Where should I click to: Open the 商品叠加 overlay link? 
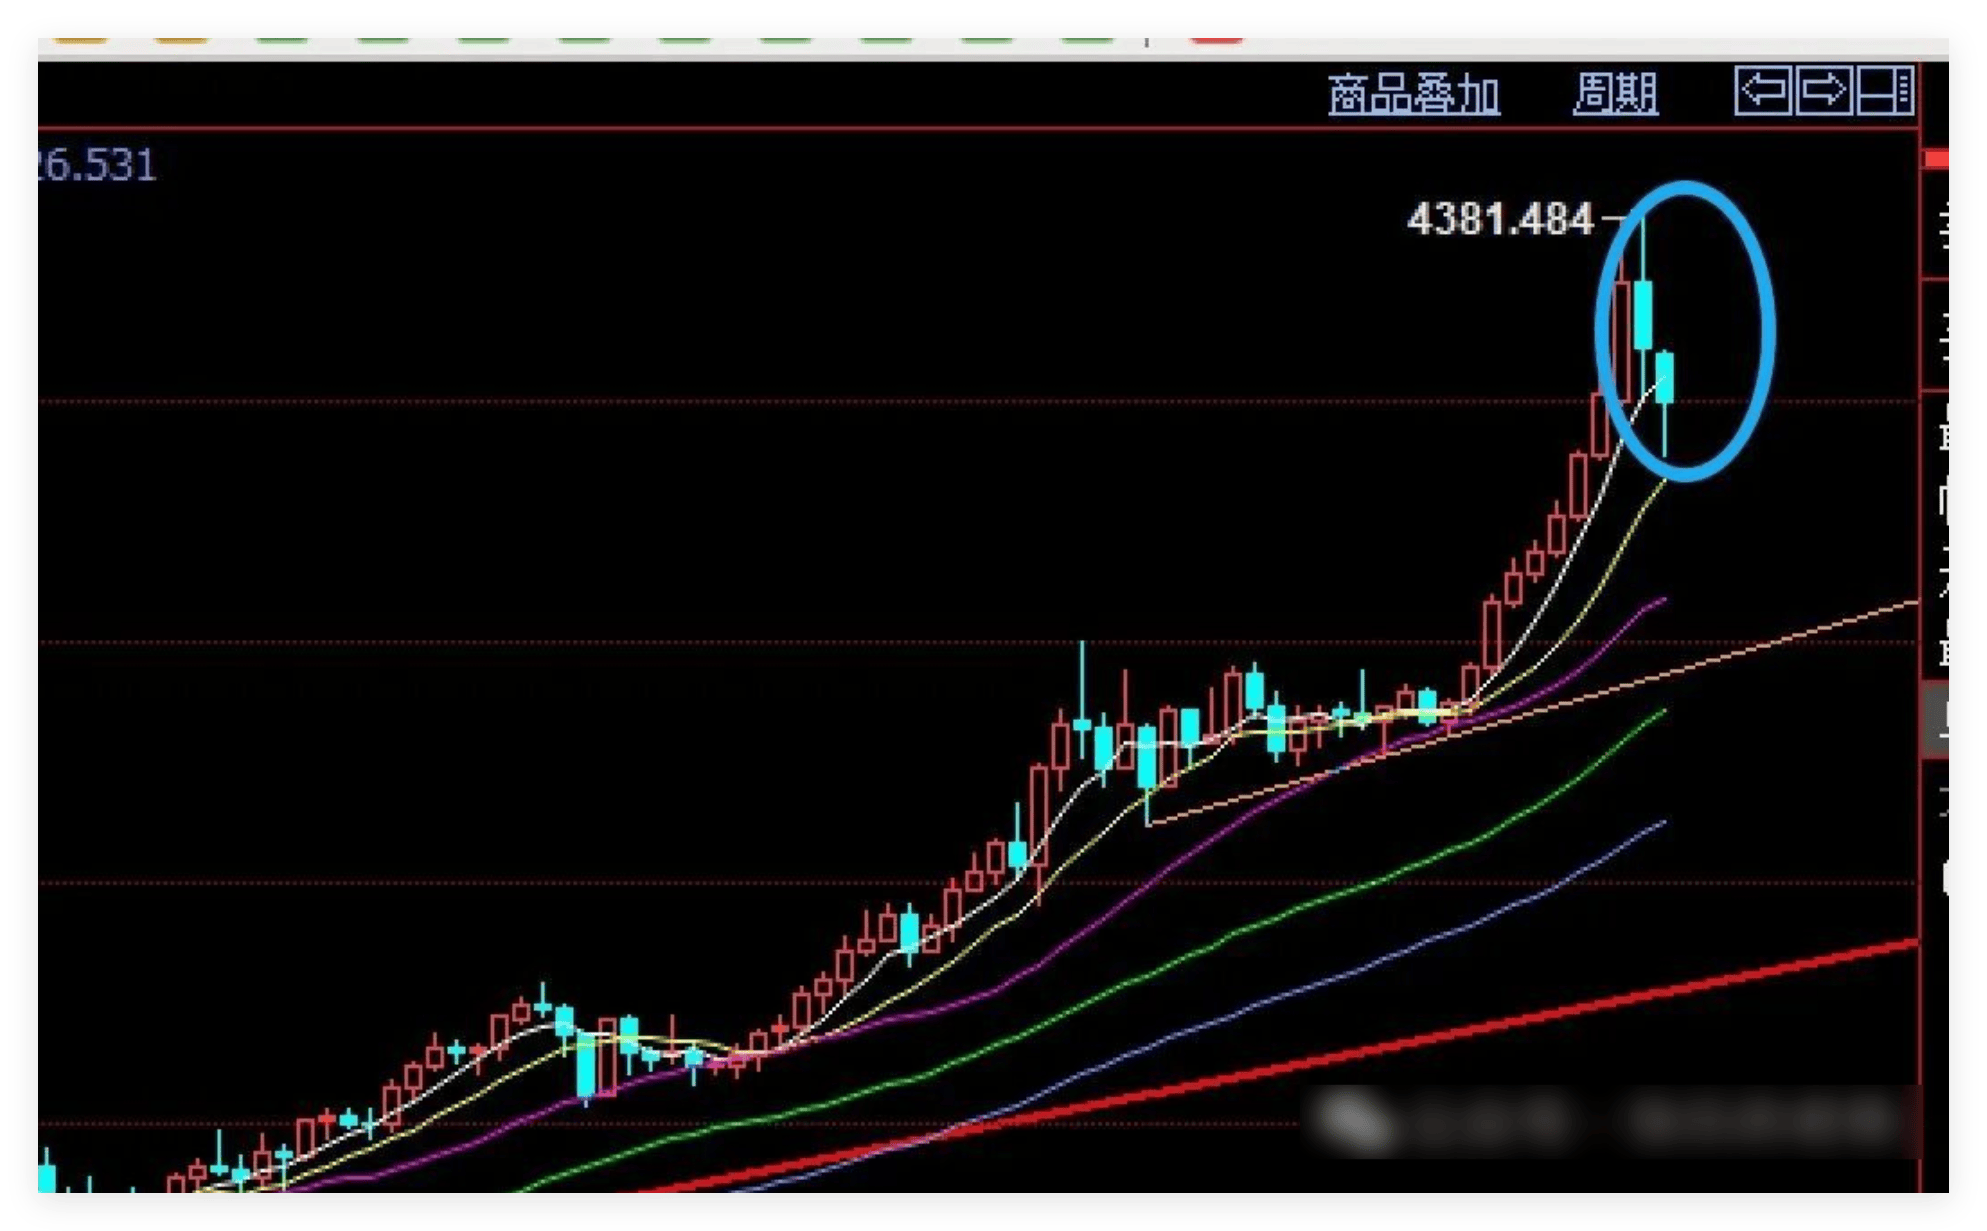(x=1413, y=95)
